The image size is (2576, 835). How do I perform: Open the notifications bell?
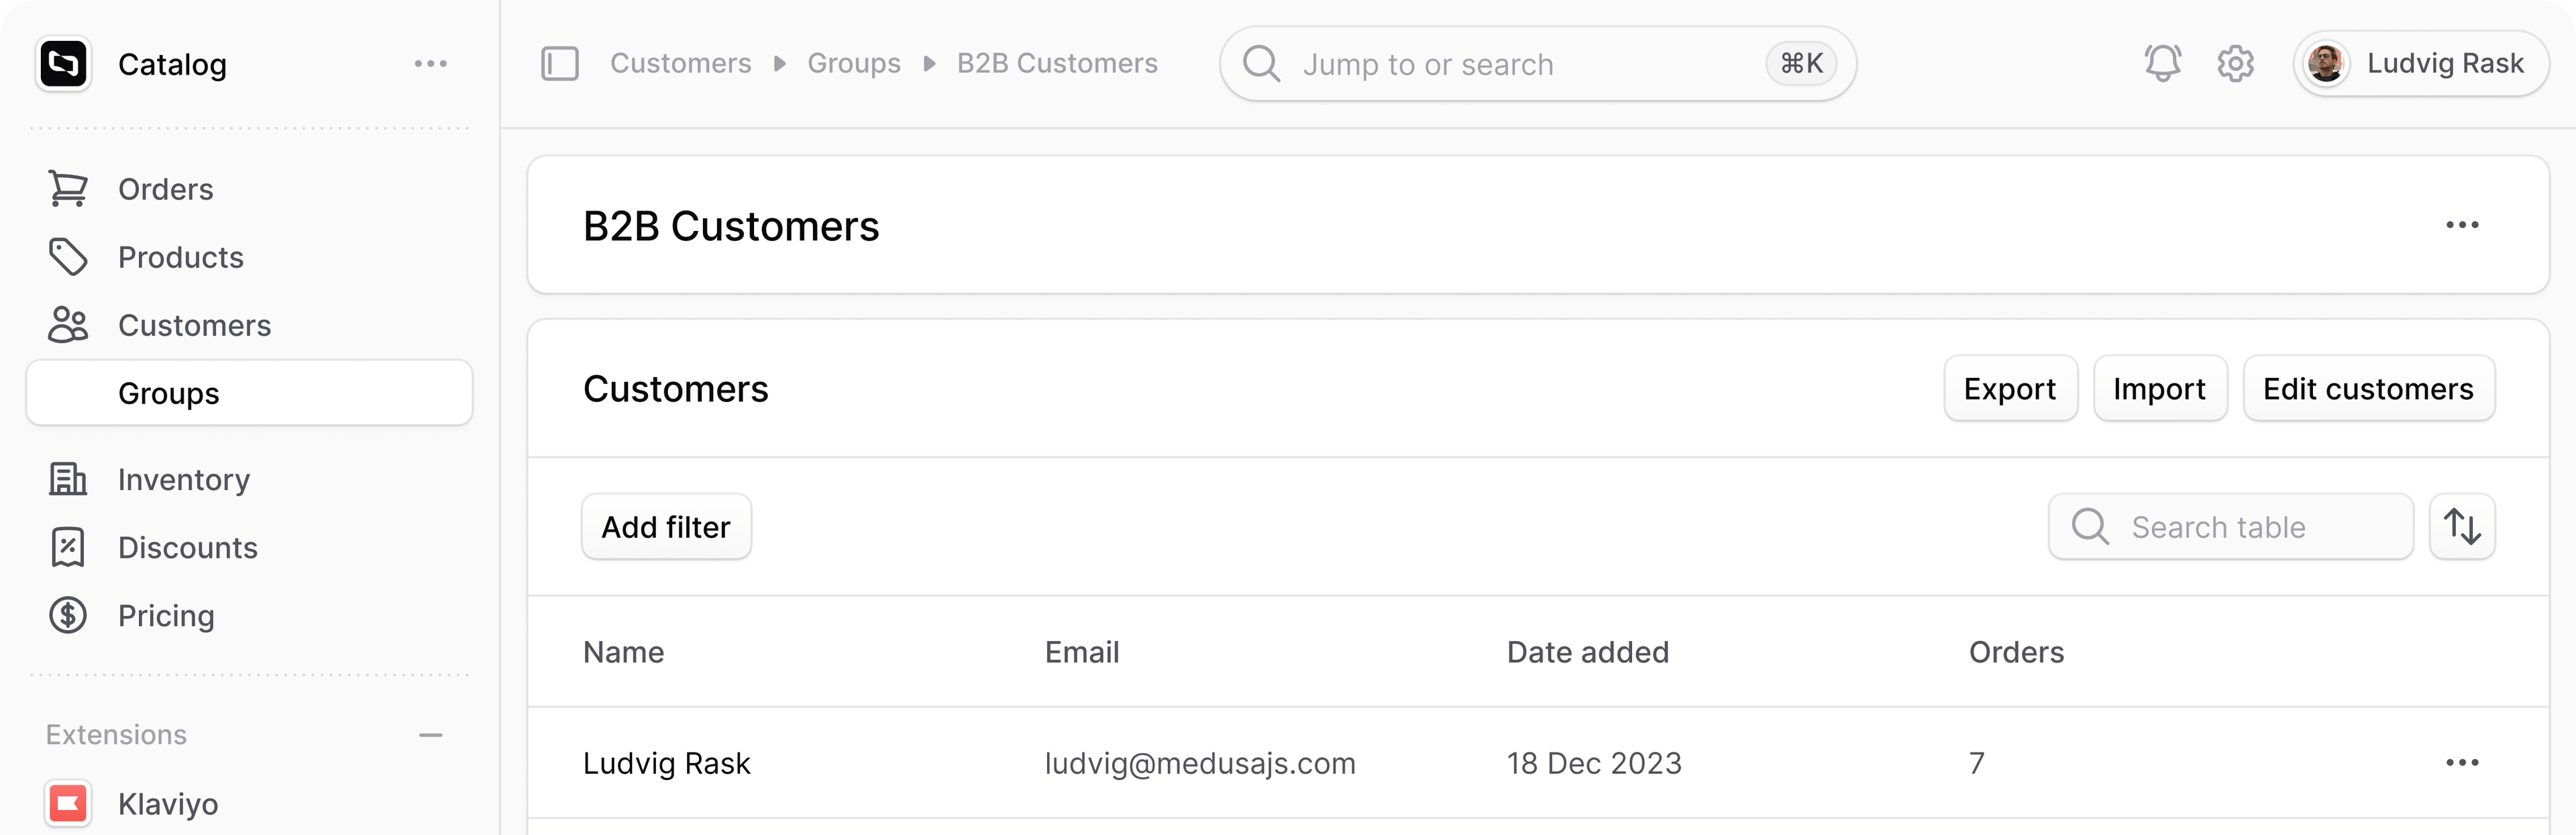(2162, 64)
